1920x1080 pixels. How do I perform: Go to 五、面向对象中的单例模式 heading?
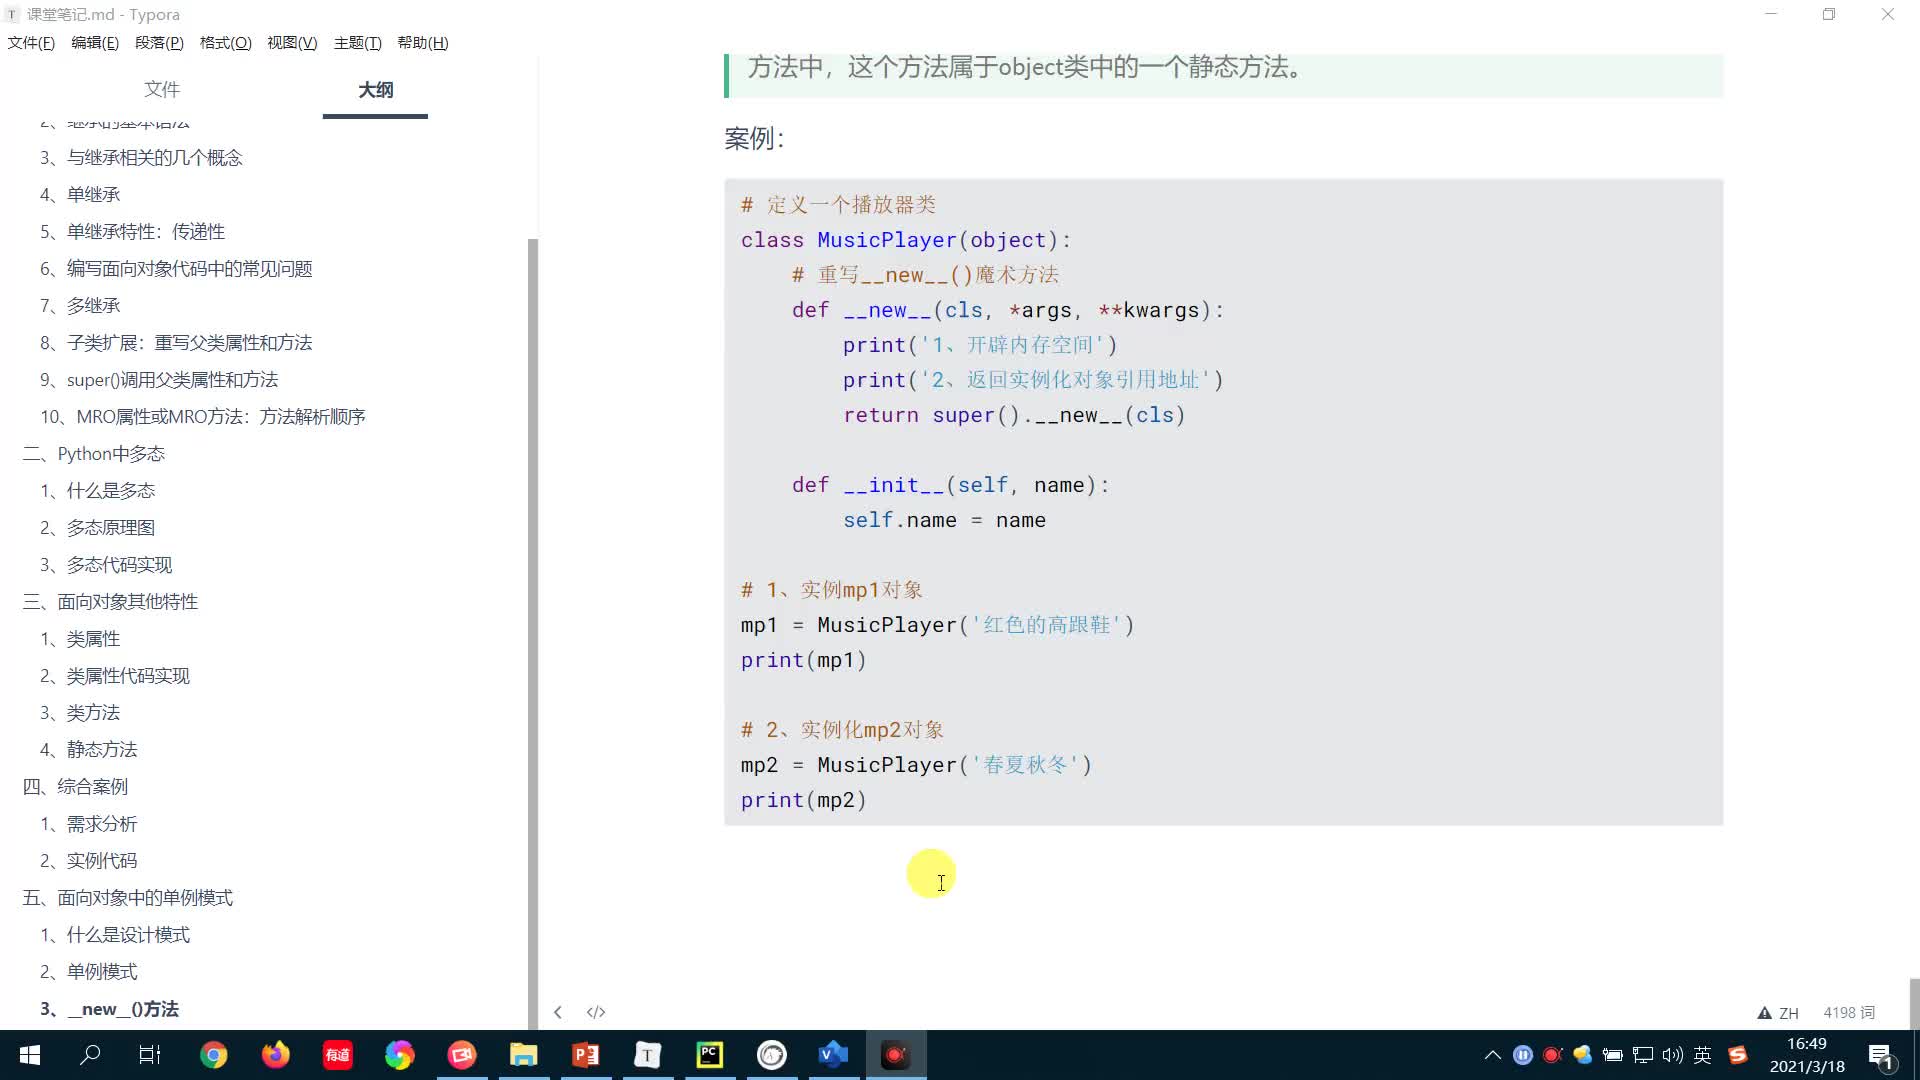click(128, 898)
